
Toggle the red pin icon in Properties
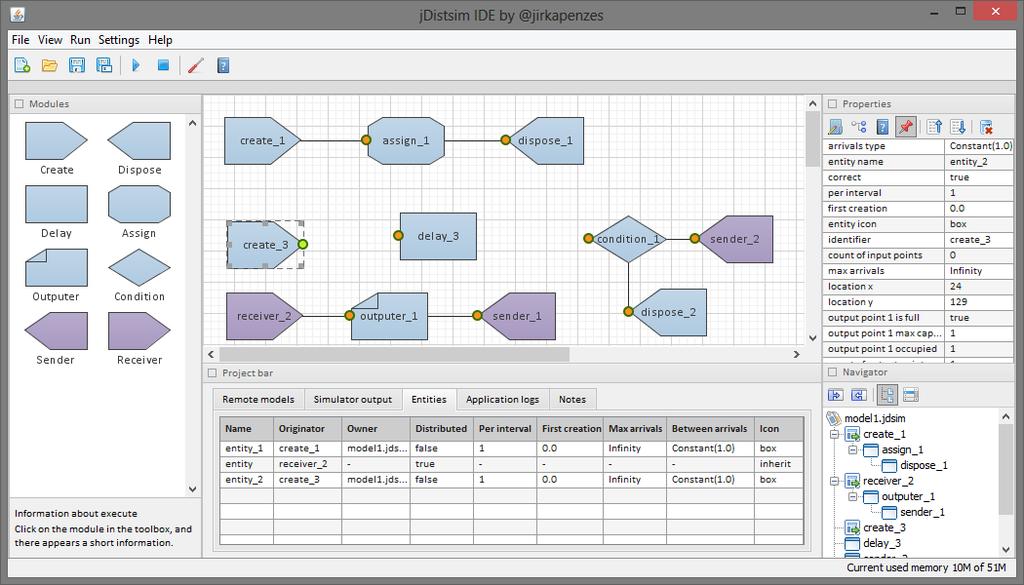coord(905,127)
